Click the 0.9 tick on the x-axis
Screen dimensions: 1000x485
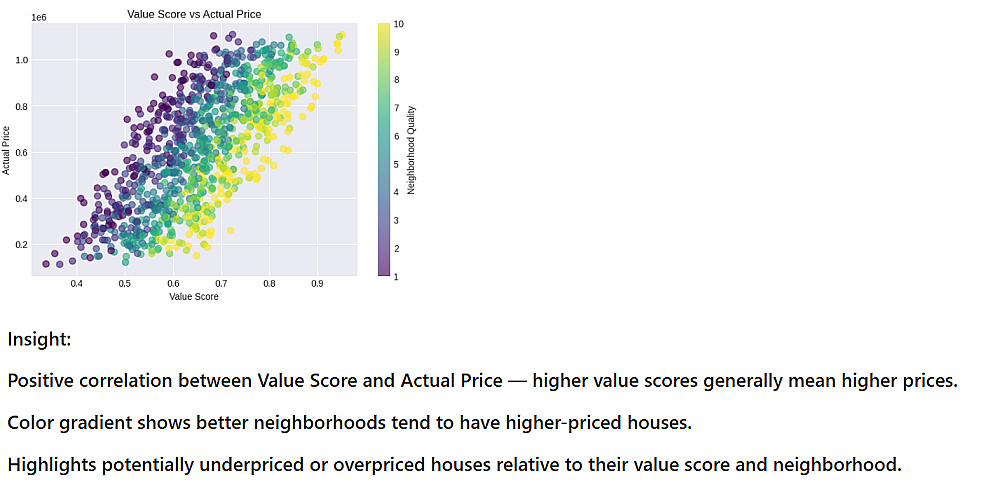point(317,284)
